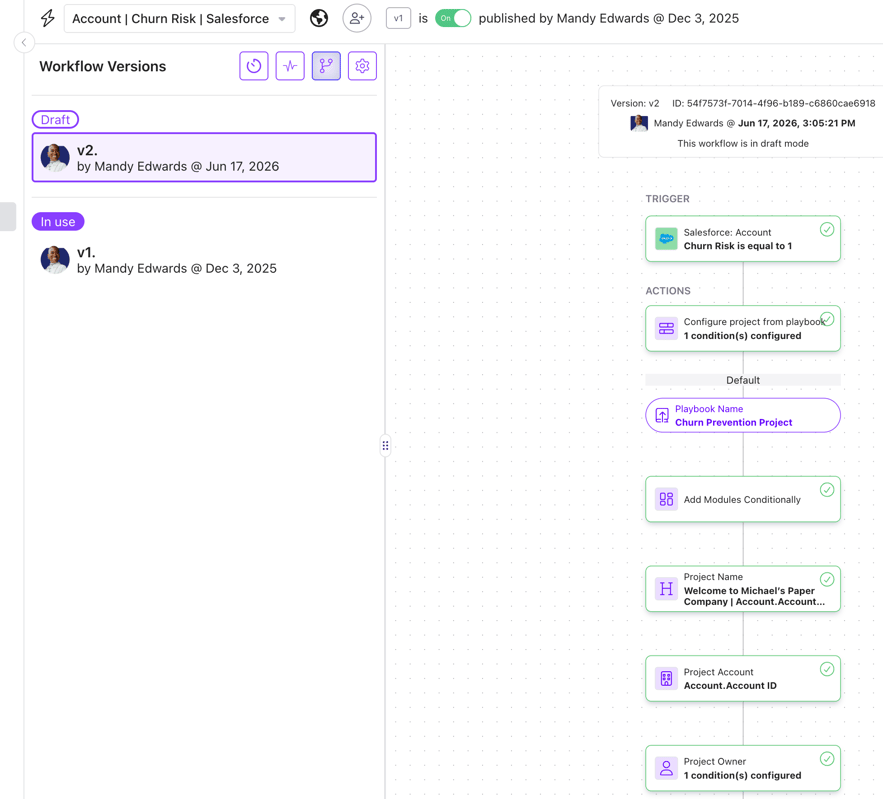Click the Project Account building icon
Viewport: 883px width, 799px height.
[x=666, y=679]
